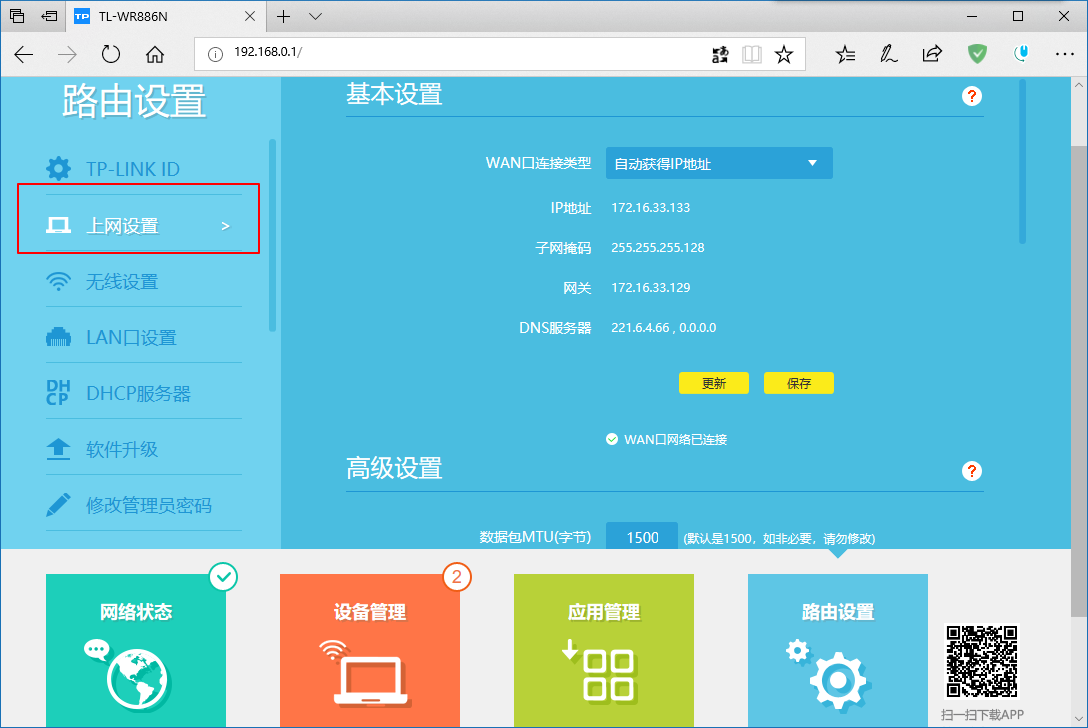
Task: Click help icon beside 基本设置
Action: click(x=971, y=96)
